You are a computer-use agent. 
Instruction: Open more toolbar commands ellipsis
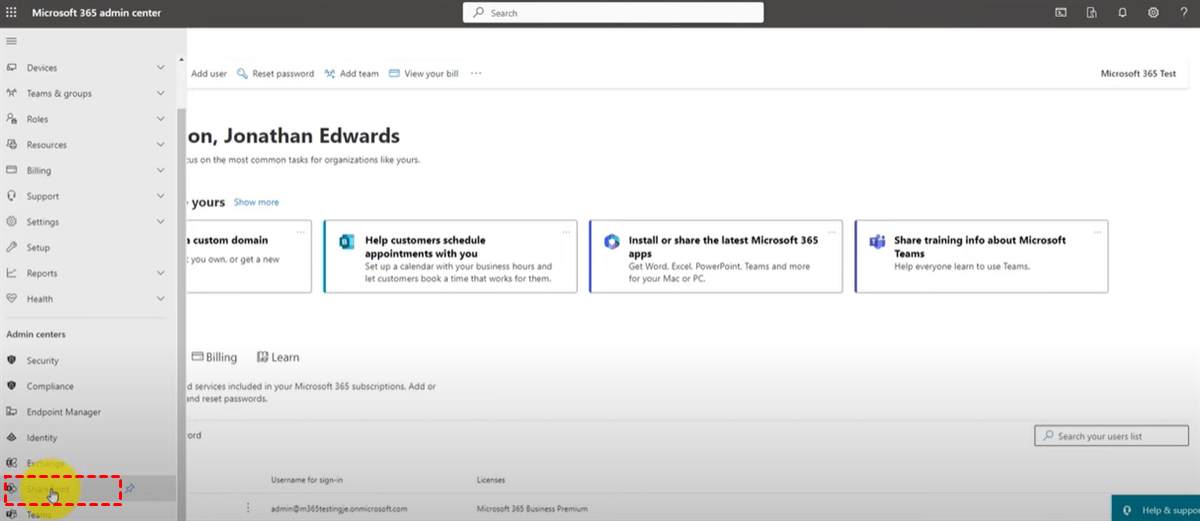[476, 73]
